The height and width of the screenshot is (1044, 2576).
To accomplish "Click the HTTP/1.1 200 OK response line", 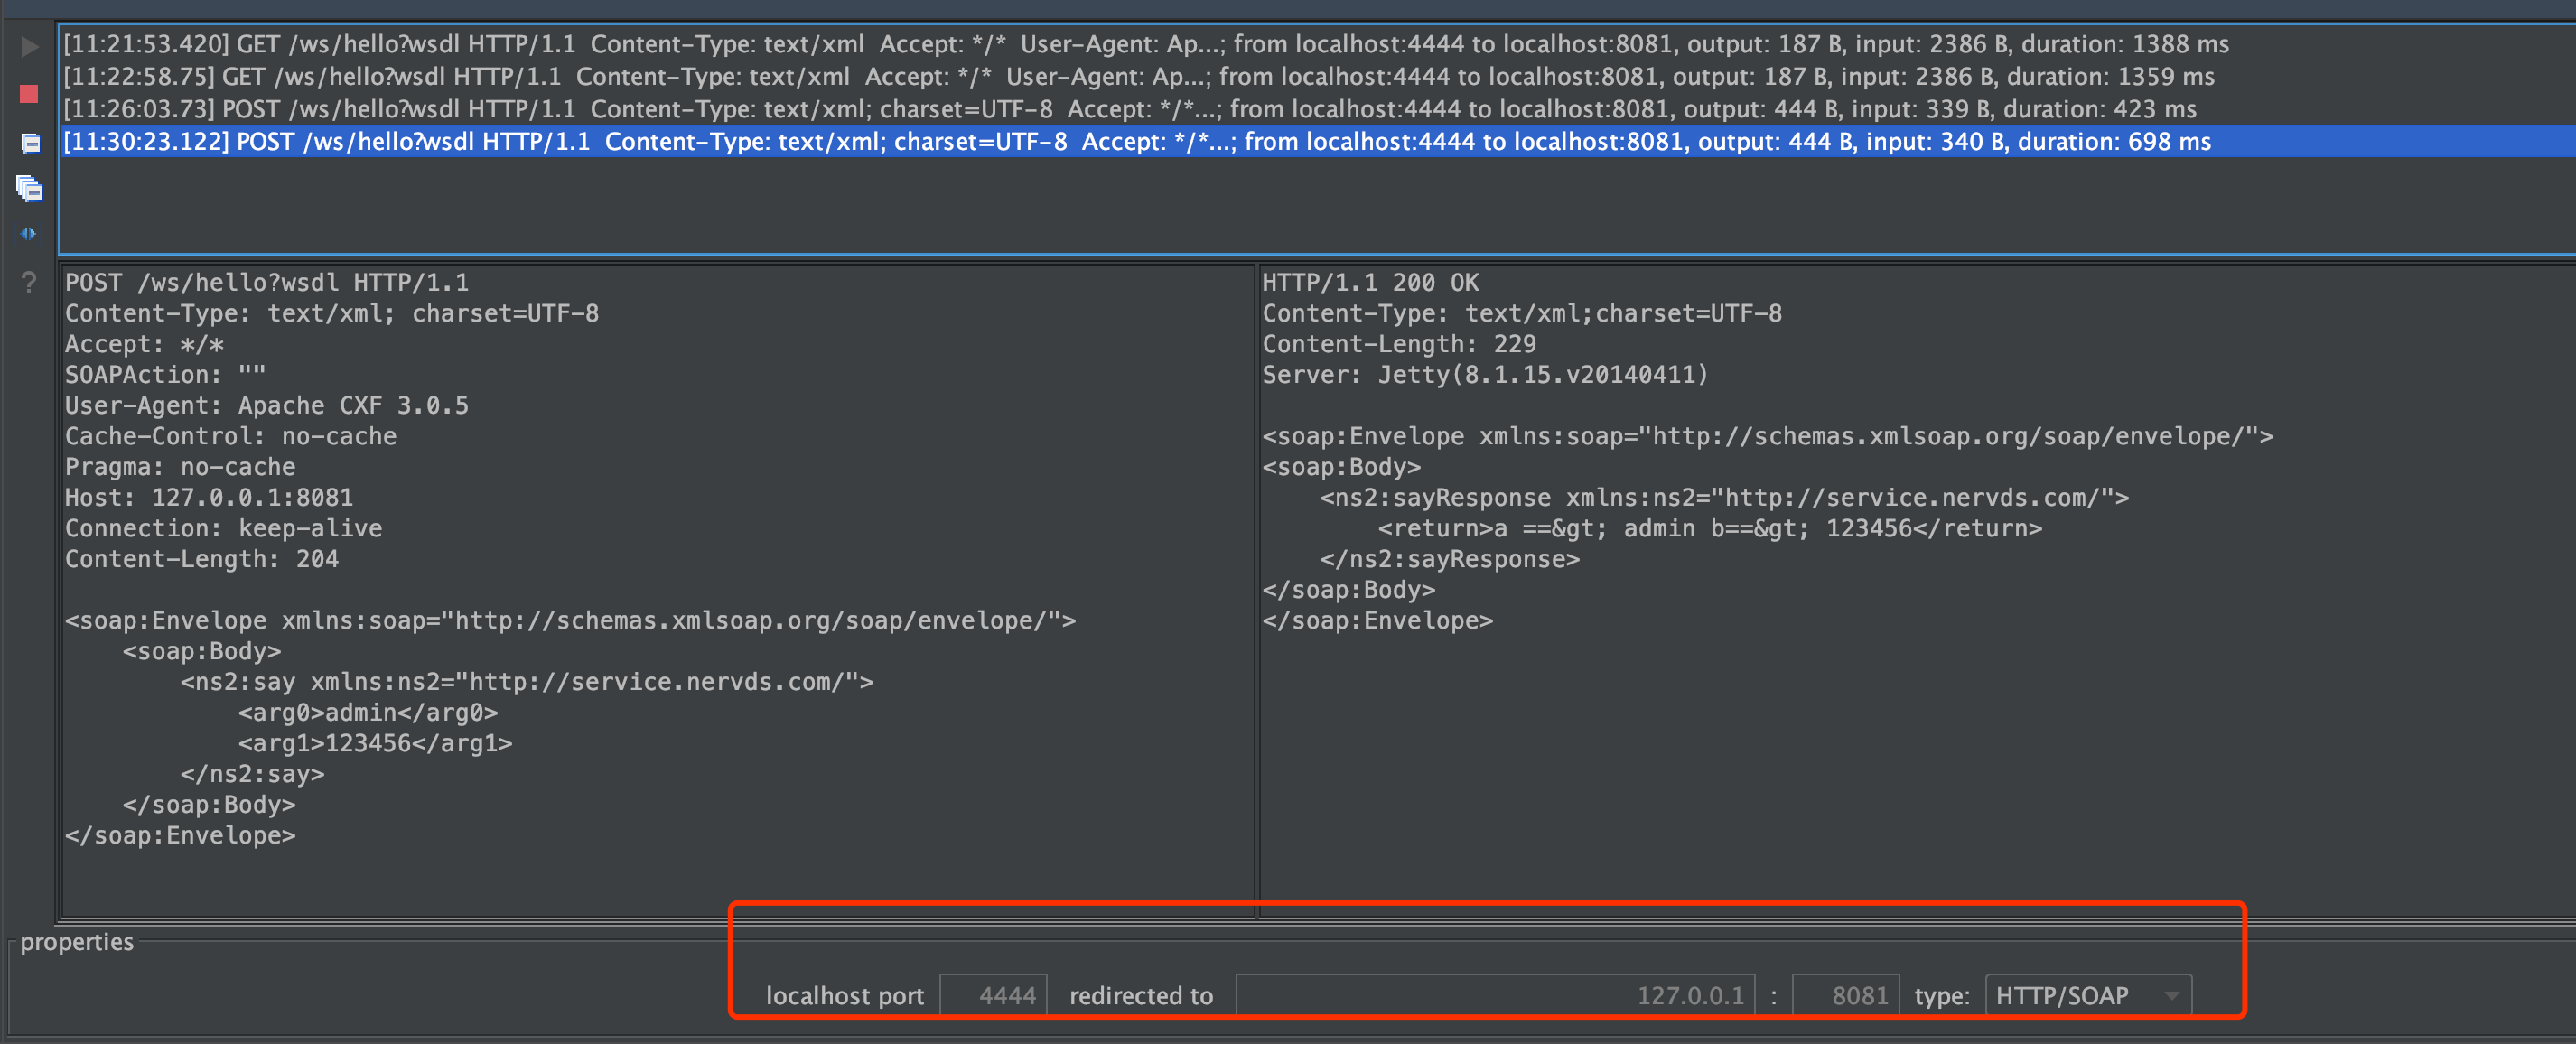I will [1369, 283].
